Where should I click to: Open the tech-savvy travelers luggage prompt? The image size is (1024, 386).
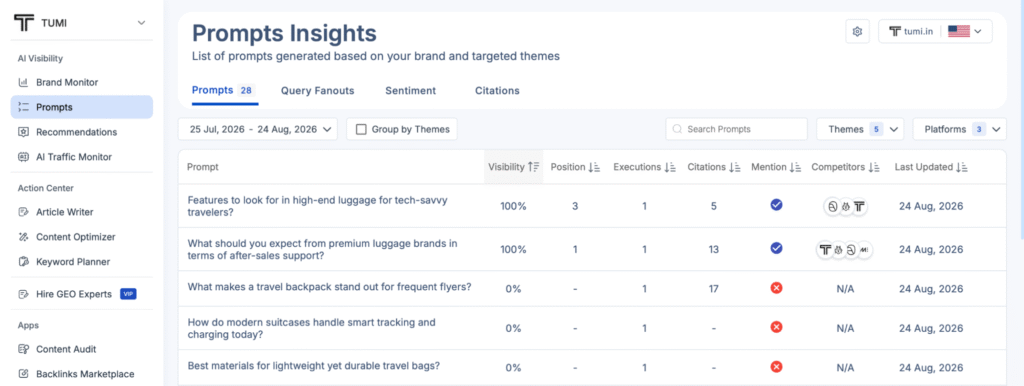(317, 206)
